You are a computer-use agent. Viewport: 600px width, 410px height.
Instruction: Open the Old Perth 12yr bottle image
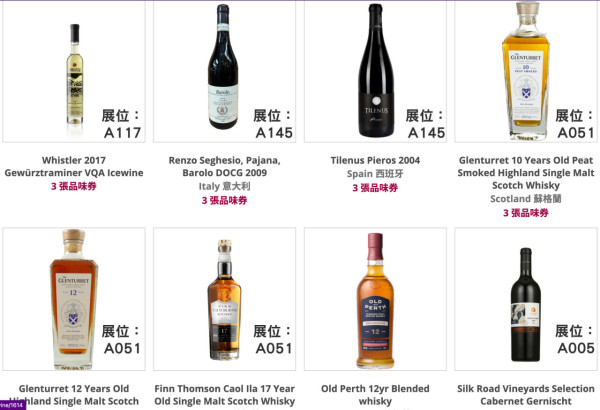(x=375, y=299)
